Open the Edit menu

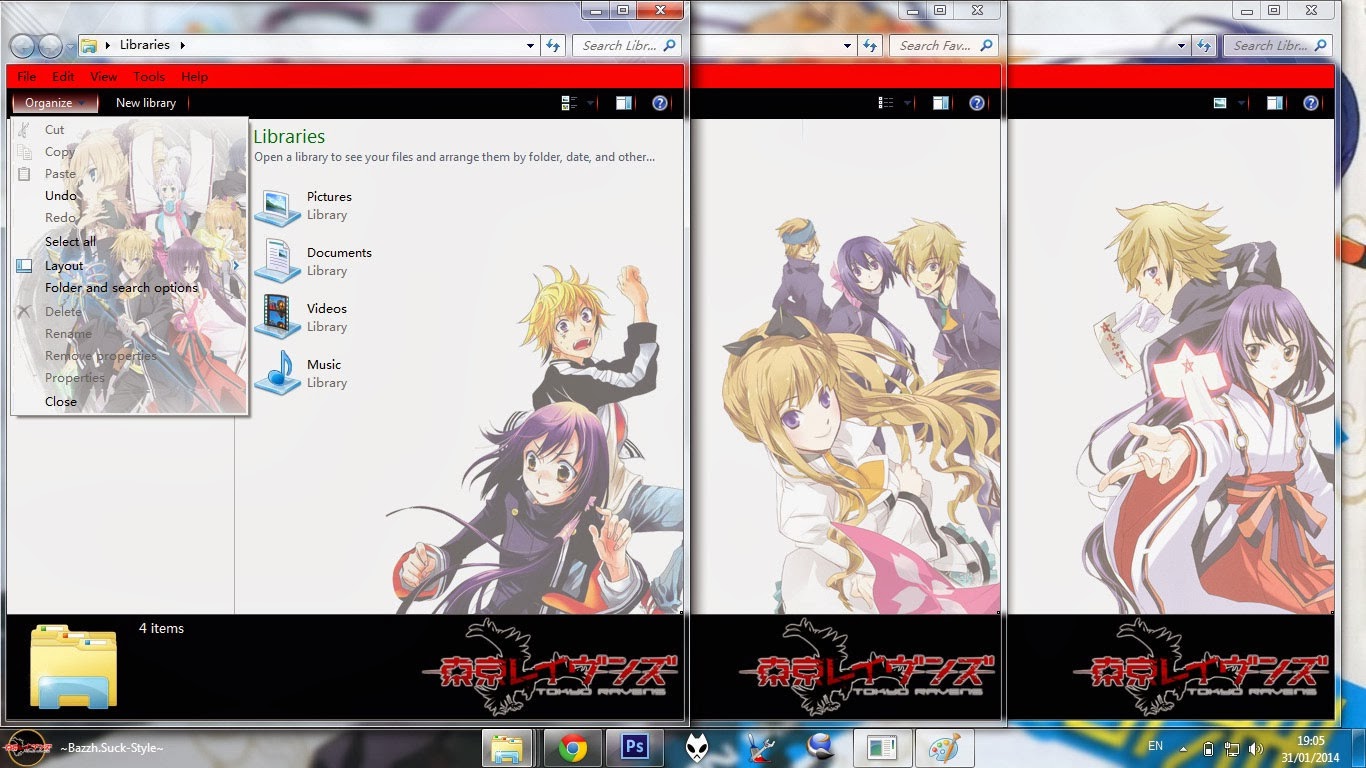tap(63, 76)
